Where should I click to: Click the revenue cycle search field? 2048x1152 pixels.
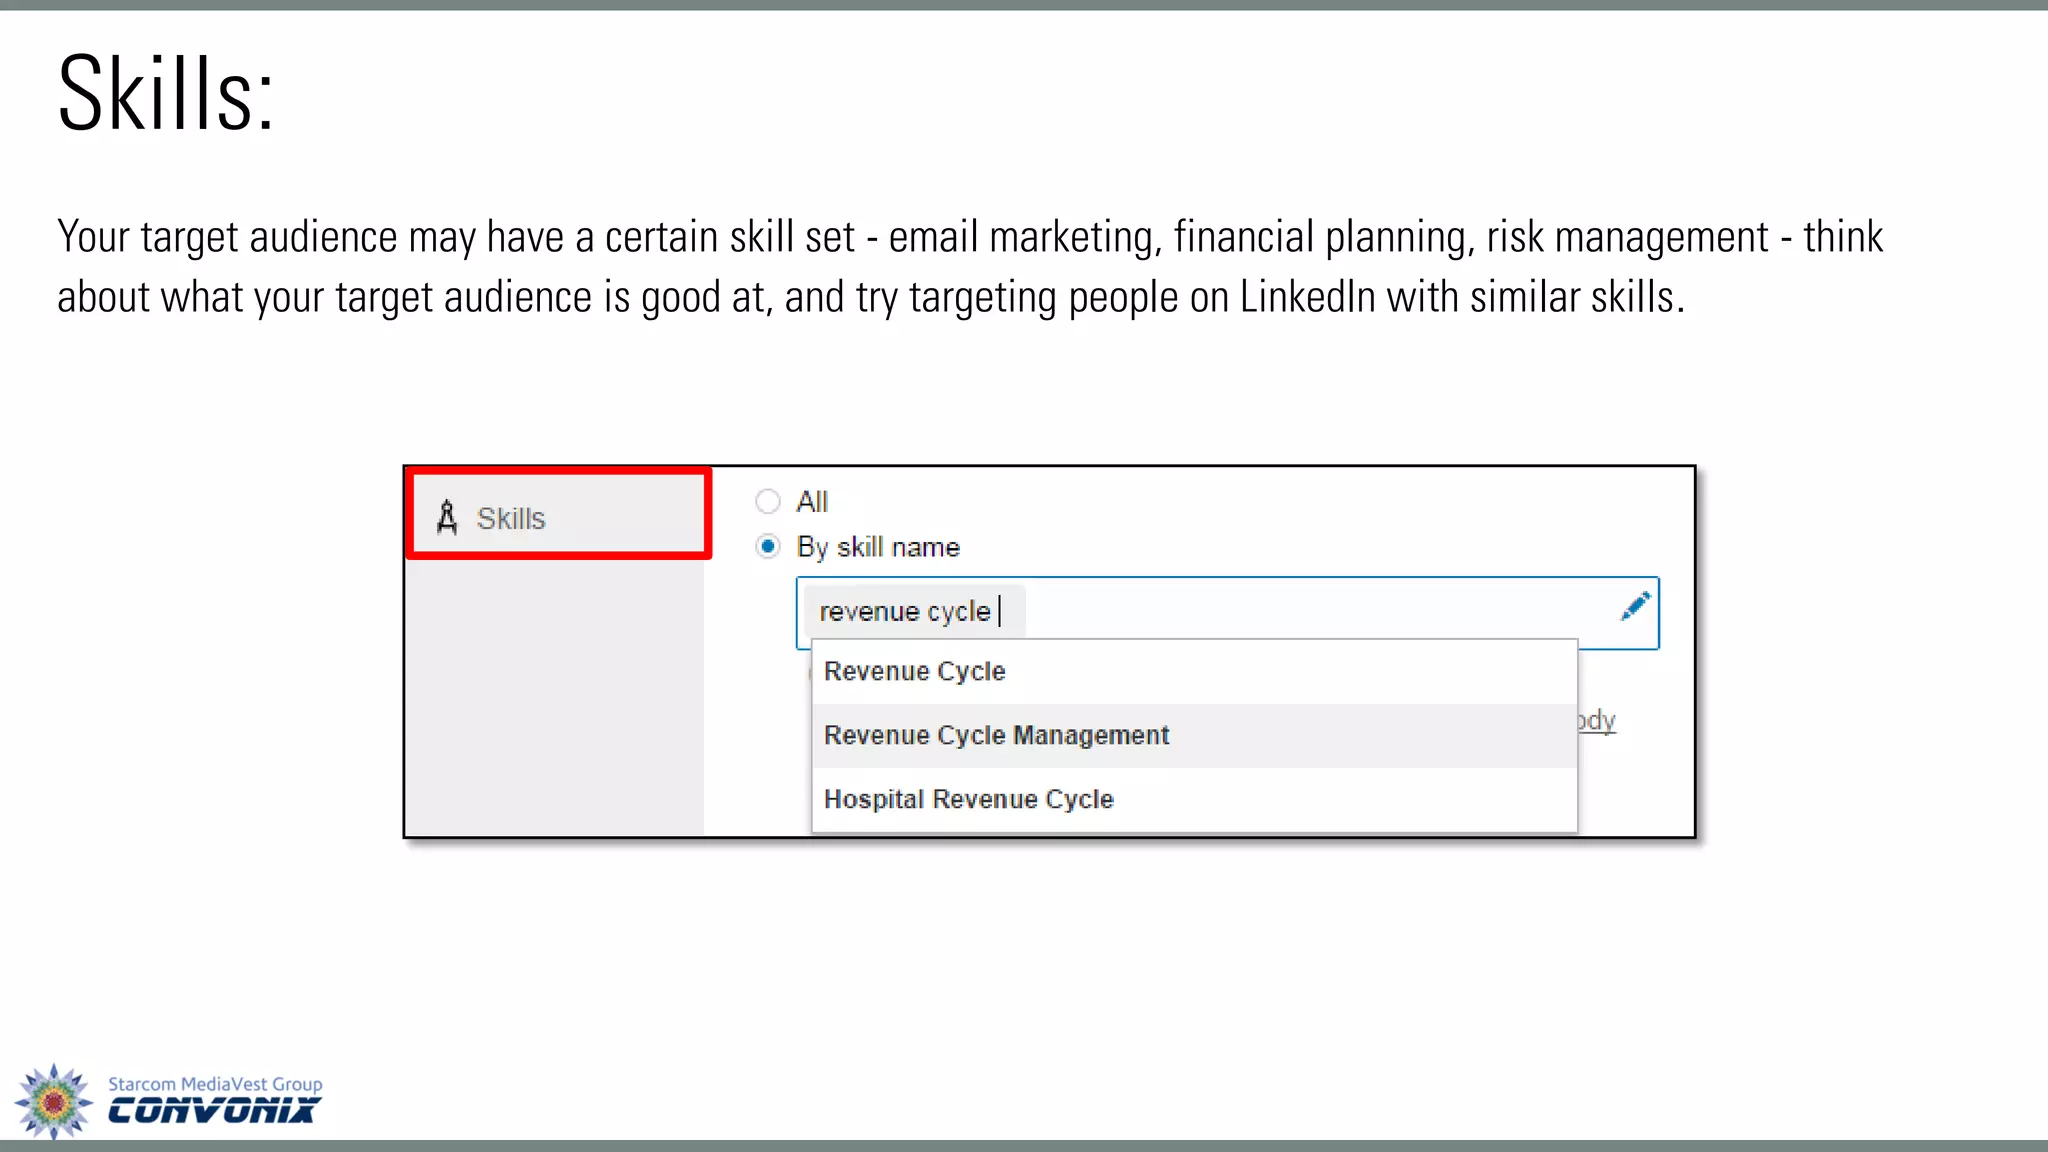1227,612
